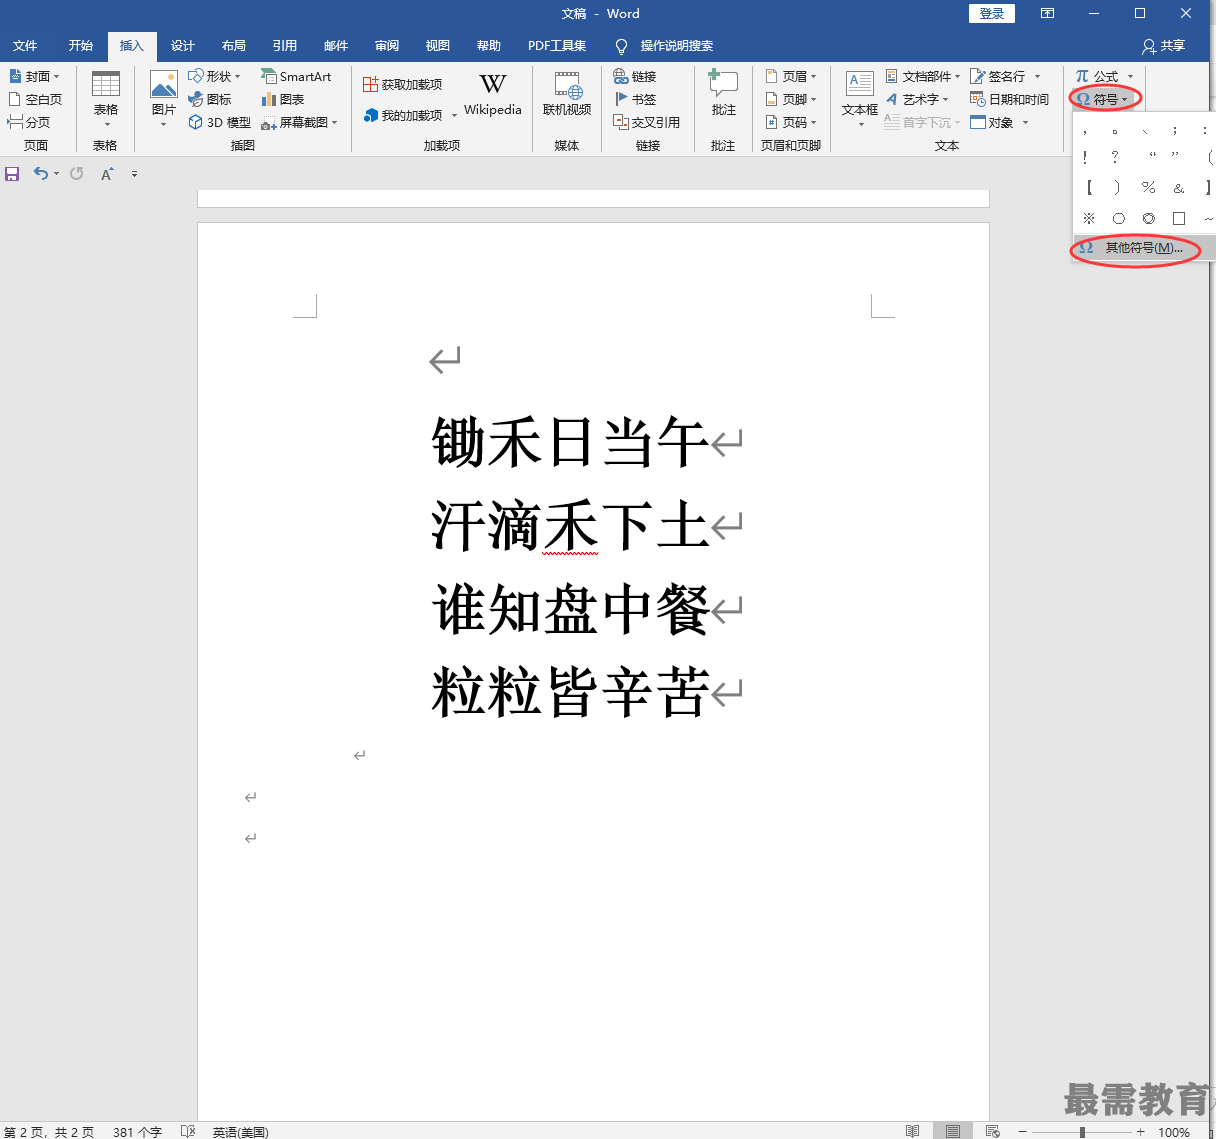This screenshot has height=1139, width=1216.
Task: Insert 日期和时间 date and time
Action: coord(1009,99)
